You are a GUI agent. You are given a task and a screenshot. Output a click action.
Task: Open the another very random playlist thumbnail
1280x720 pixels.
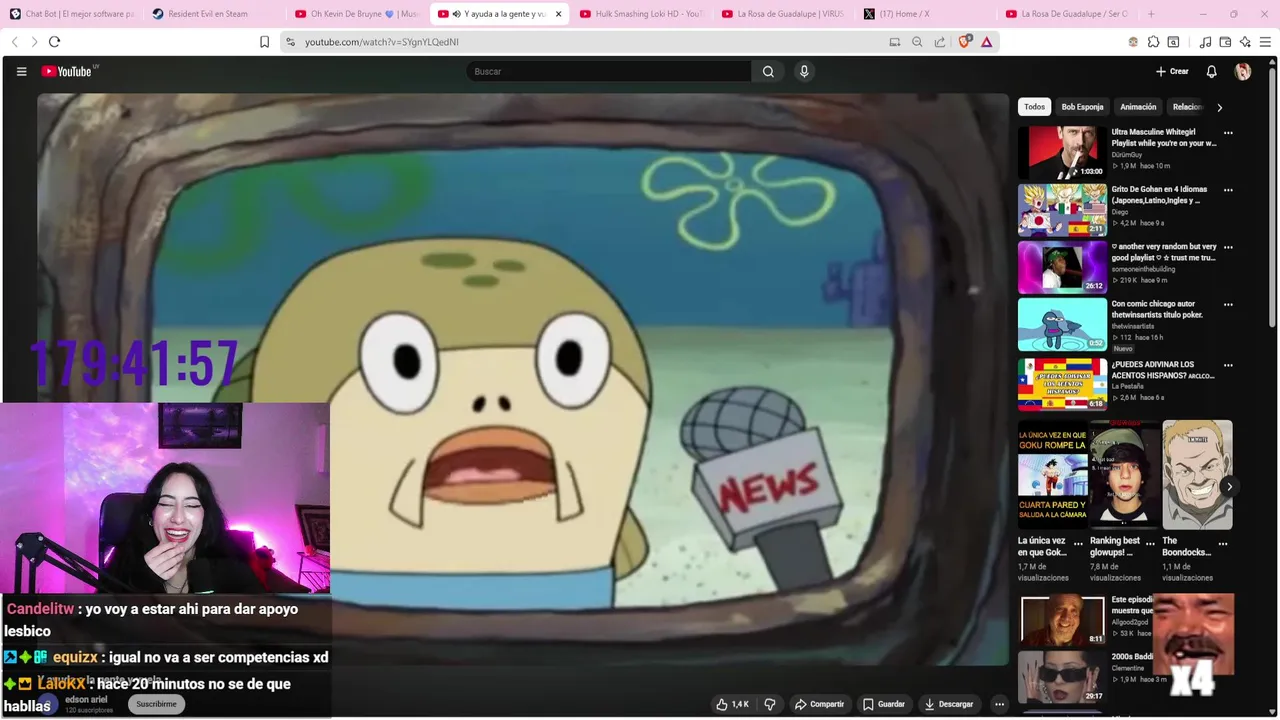click(x=1062, y=267)
